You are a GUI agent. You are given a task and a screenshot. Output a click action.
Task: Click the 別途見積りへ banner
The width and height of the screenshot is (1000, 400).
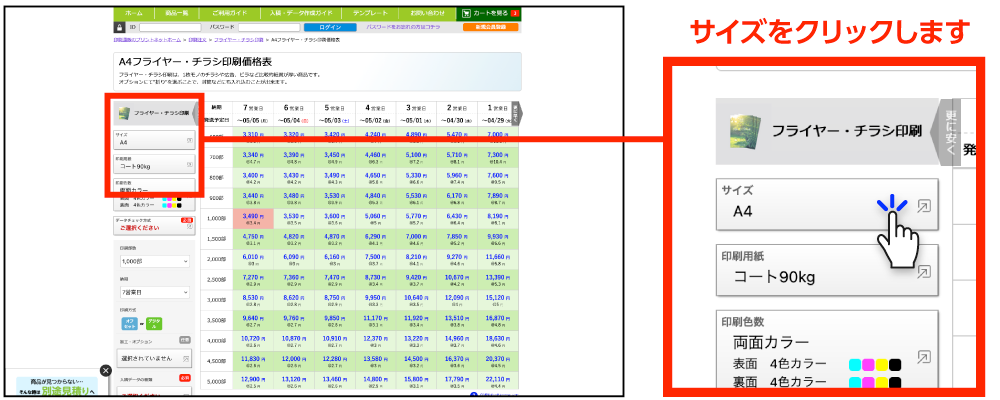click(57, 387)
